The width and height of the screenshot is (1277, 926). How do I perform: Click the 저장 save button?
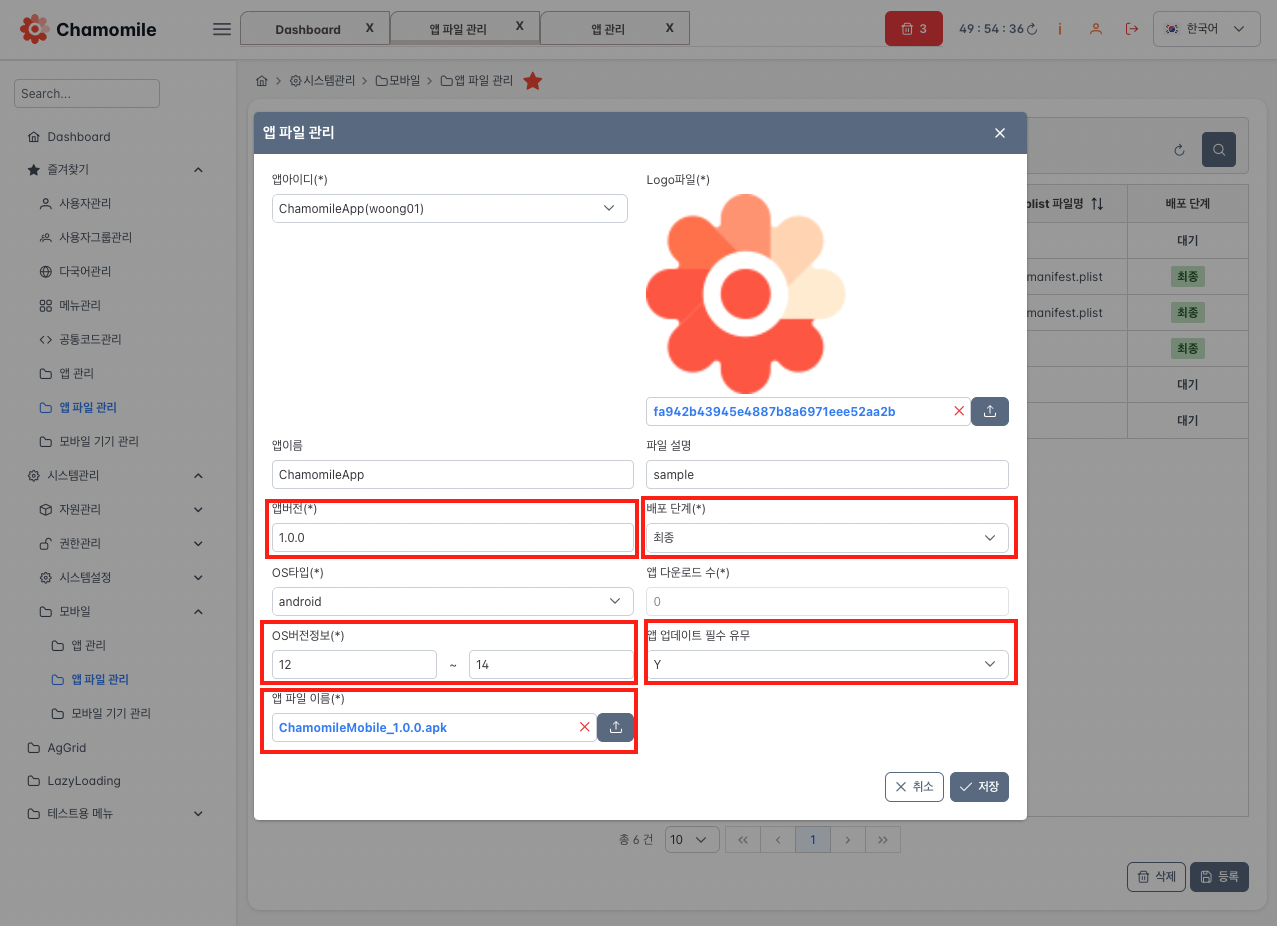coord(979,787)
